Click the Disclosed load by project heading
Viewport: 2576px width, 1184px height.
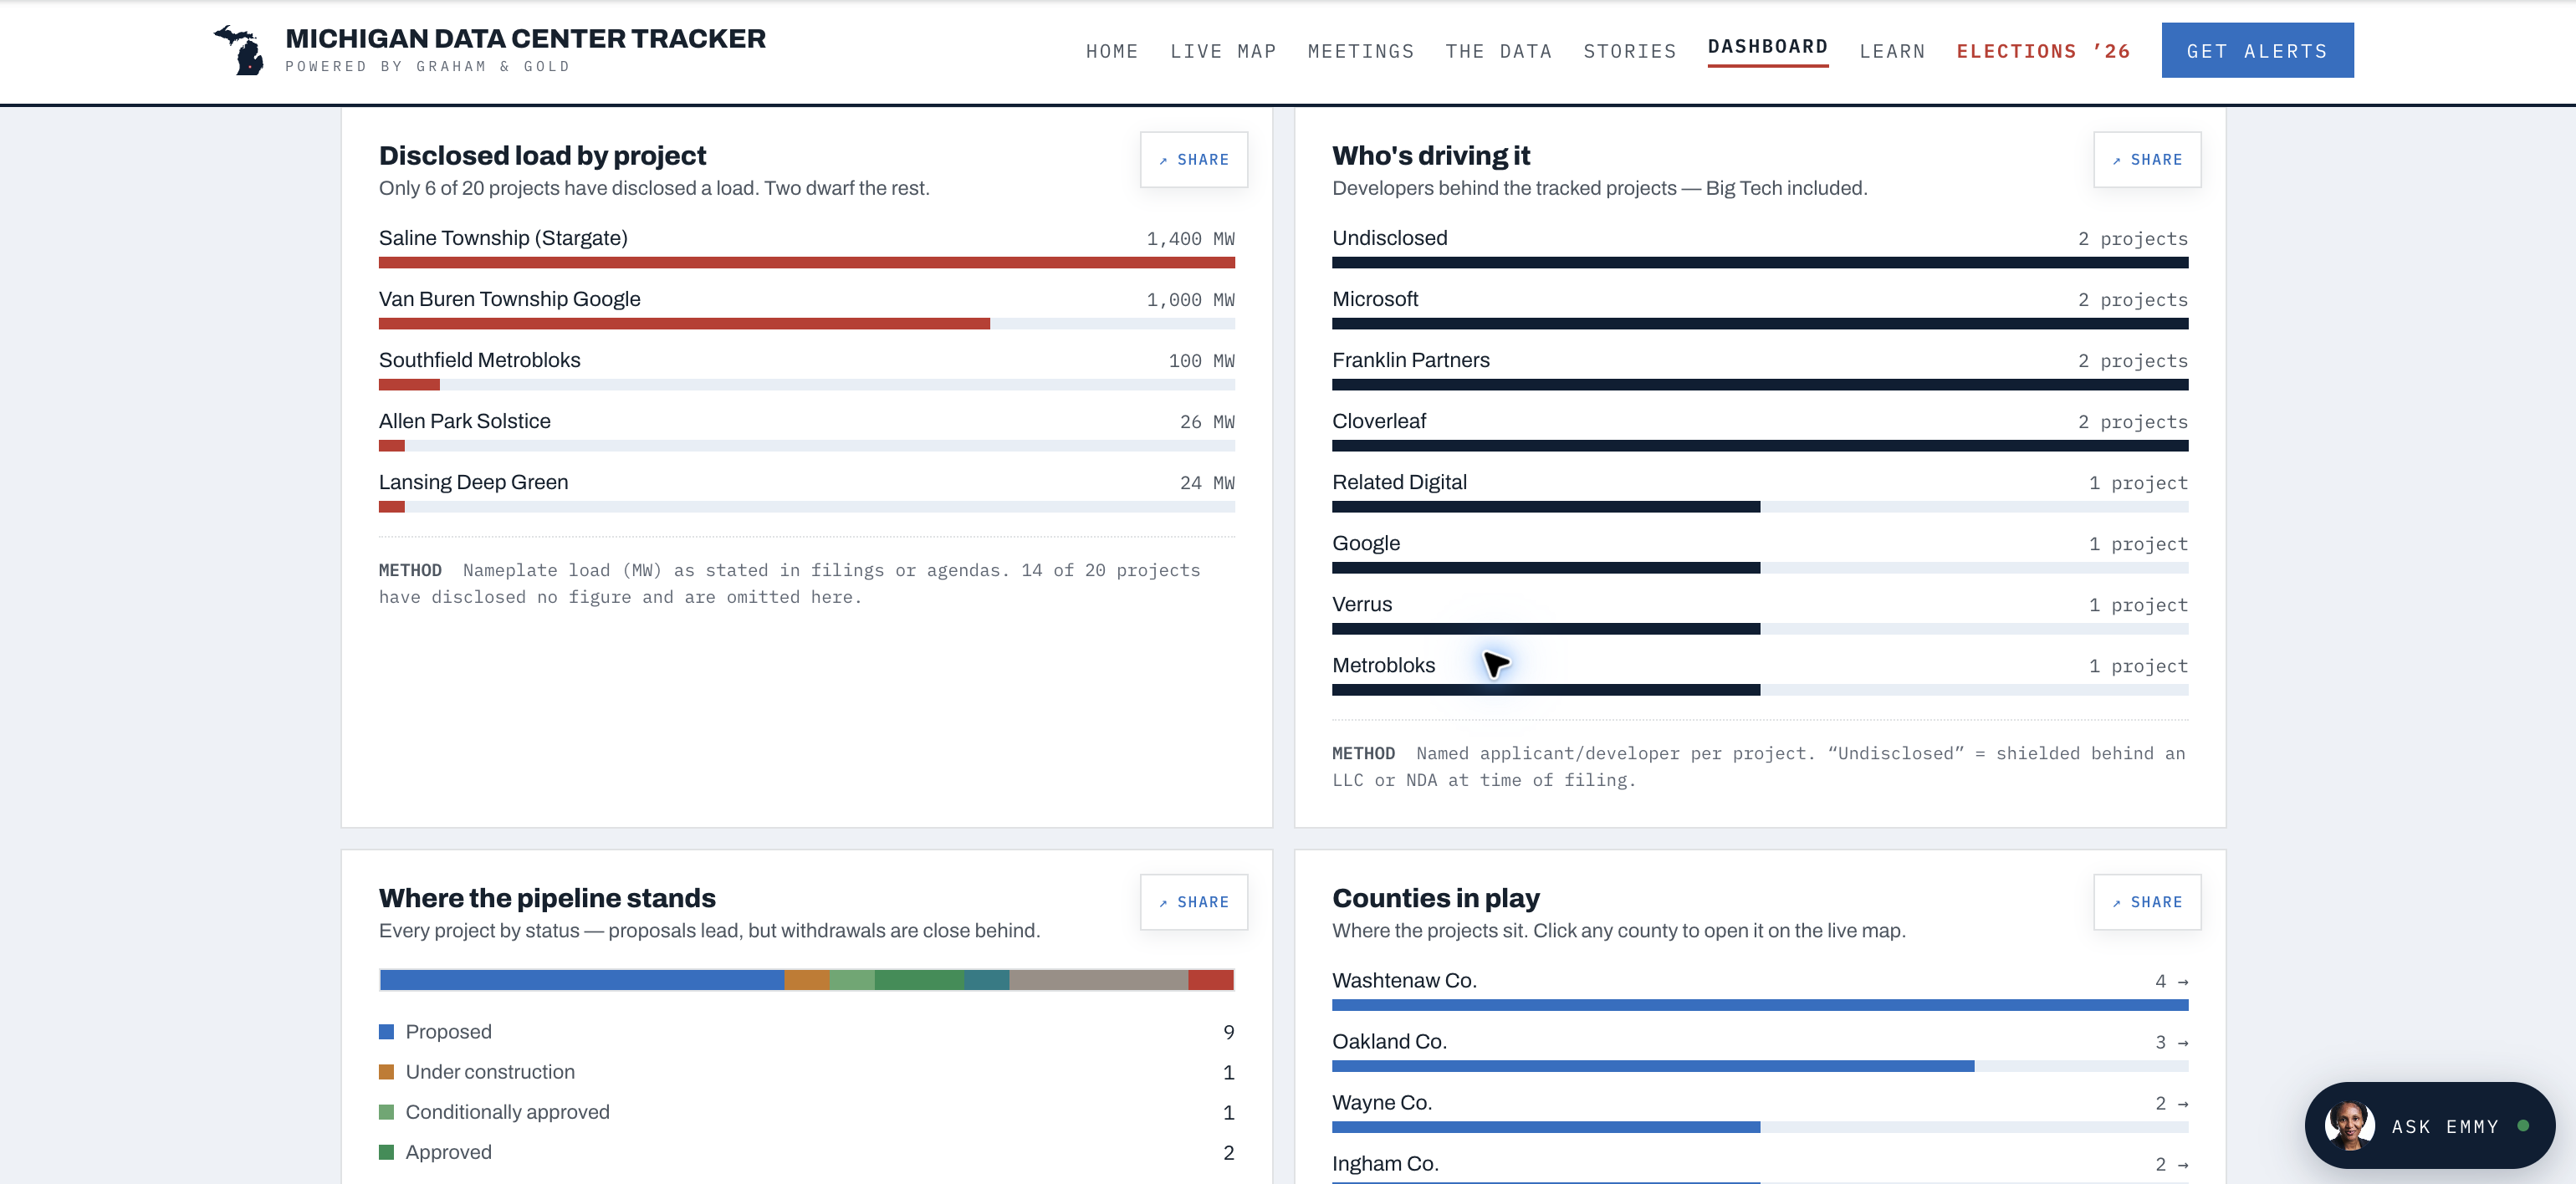[542, 156]
